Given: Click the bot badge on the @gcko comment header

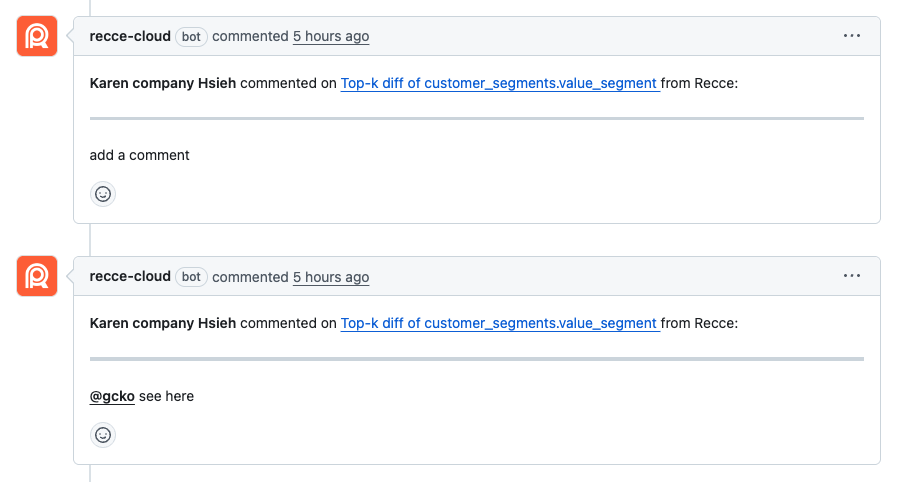Looking at the screenshot, I should [x=191, y=277].
